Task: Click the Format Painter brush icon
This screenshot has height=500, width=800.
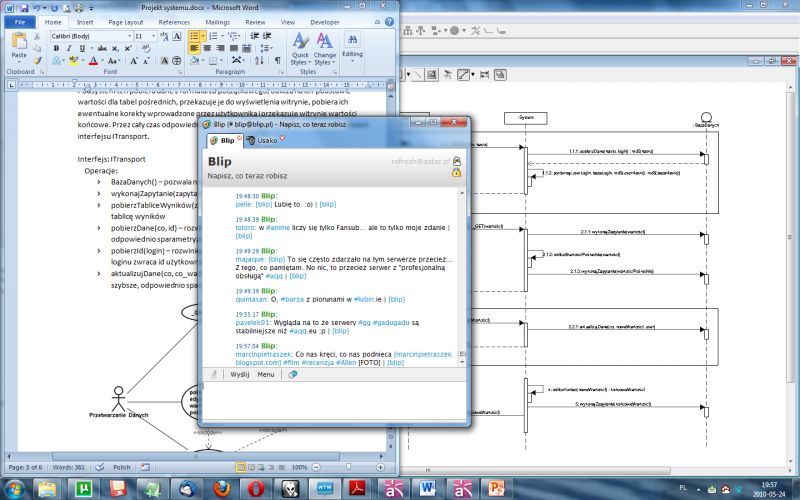Action: click(37, 60)
